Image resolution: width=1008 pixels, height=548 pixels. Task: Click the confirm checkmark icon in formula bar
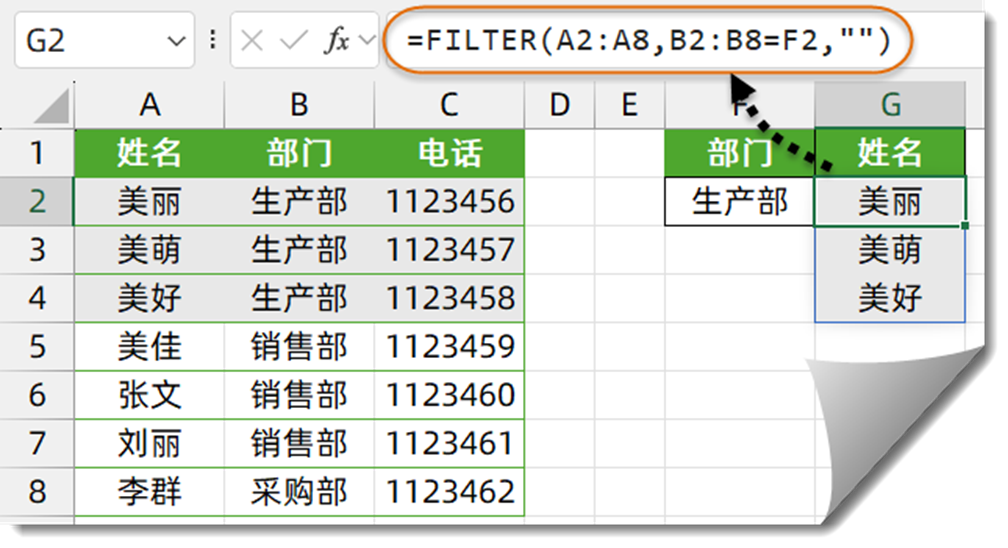[293, 41]
